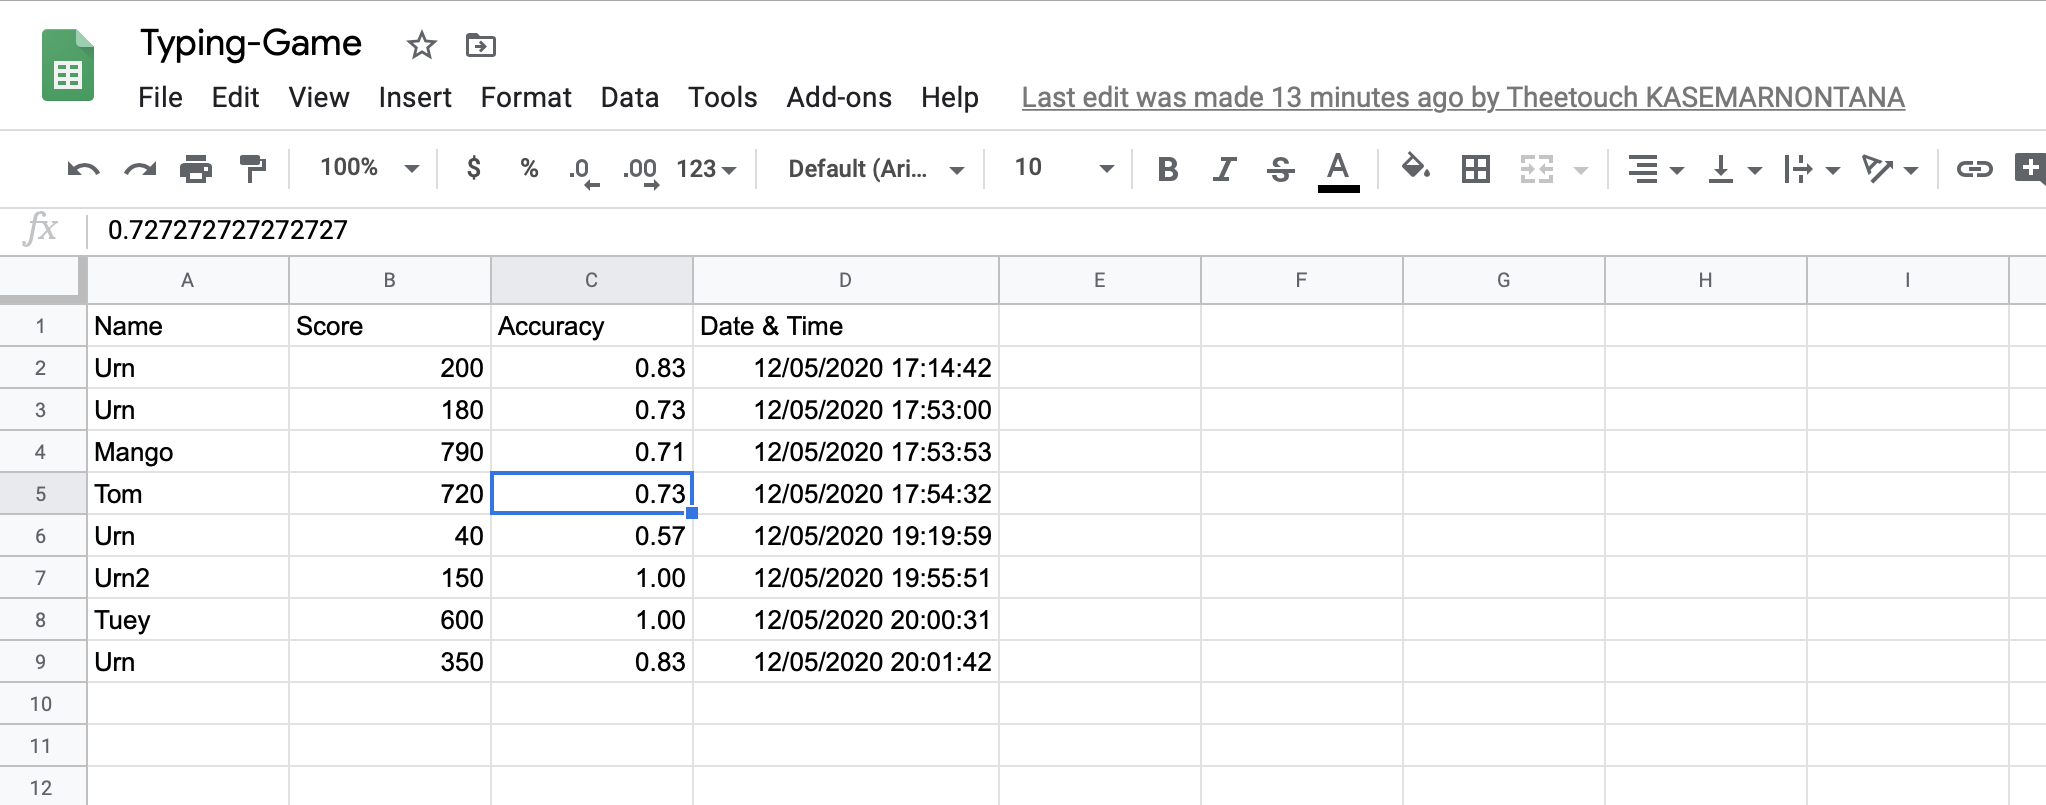Star the Typing-Game document

pyautogui.click(x=422, y=45)
